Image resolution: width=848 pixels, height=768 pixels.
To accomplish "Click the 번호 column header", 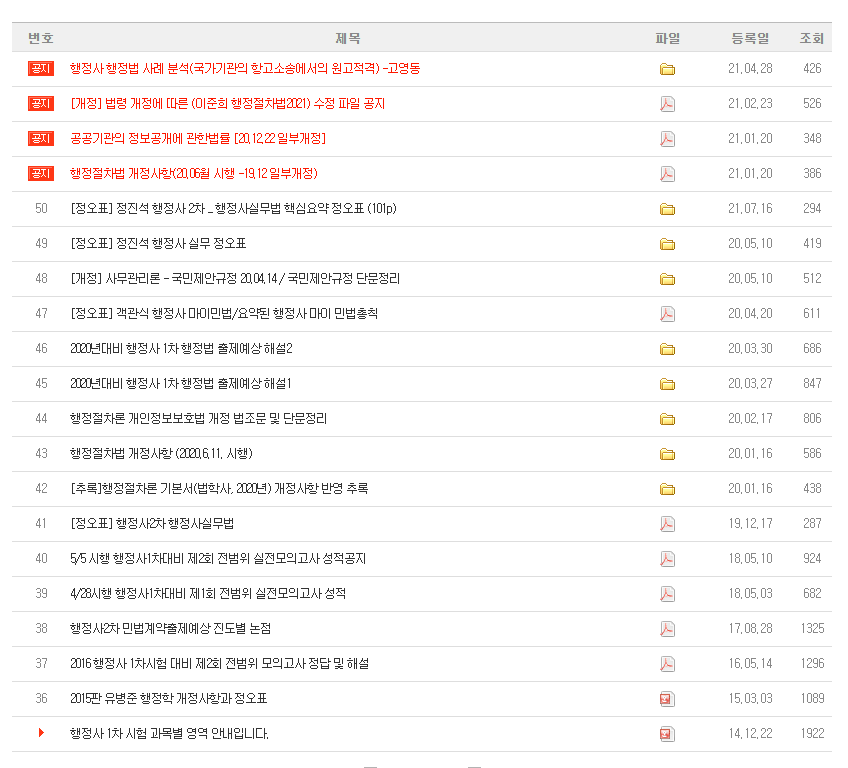I will coord(41,38).
